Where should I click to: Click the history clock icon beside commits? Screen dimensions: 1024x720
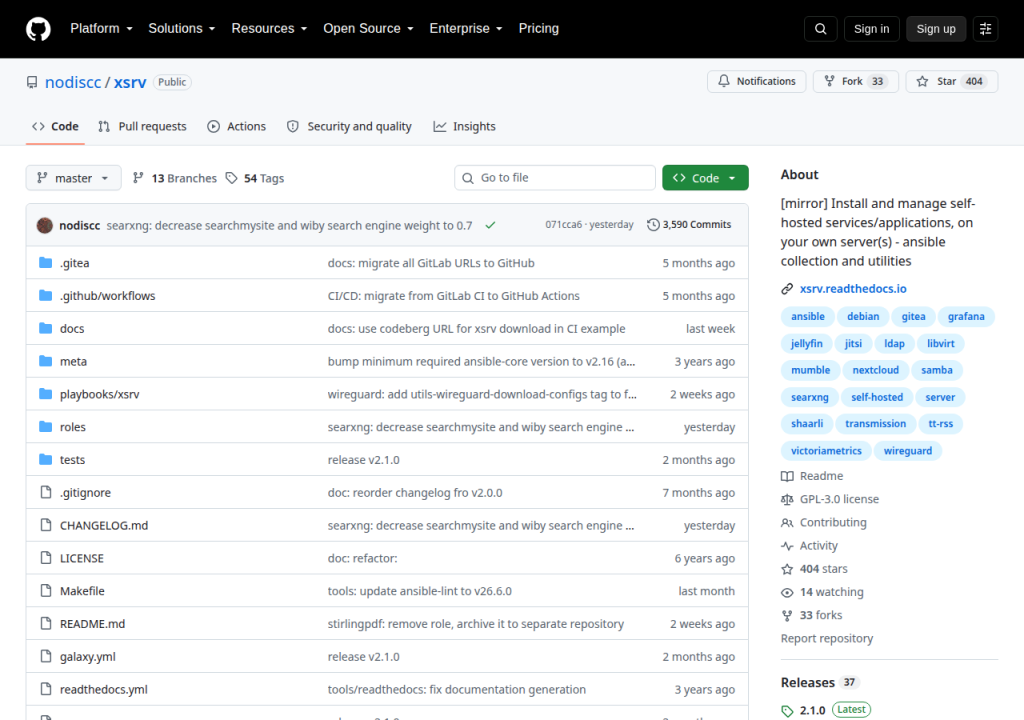[x=652, y=225]
